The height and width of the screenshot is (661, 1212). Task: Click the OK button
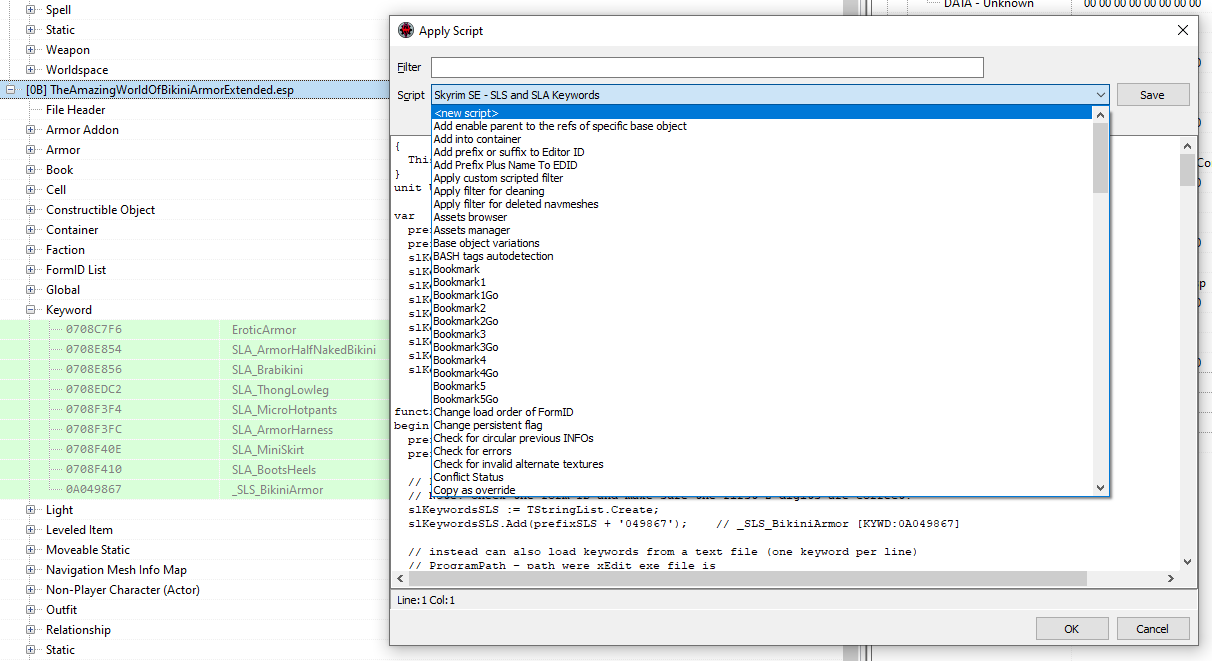[x=1071, y=629]
